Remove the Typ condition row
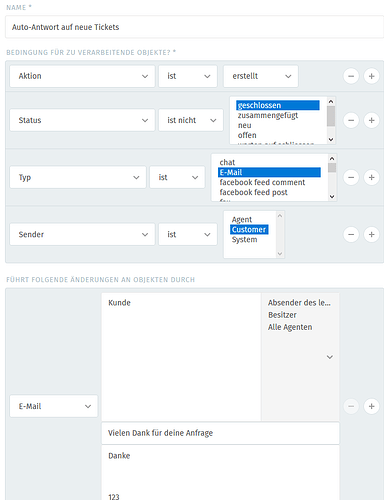The image size is (384, 500). [351, 177]
